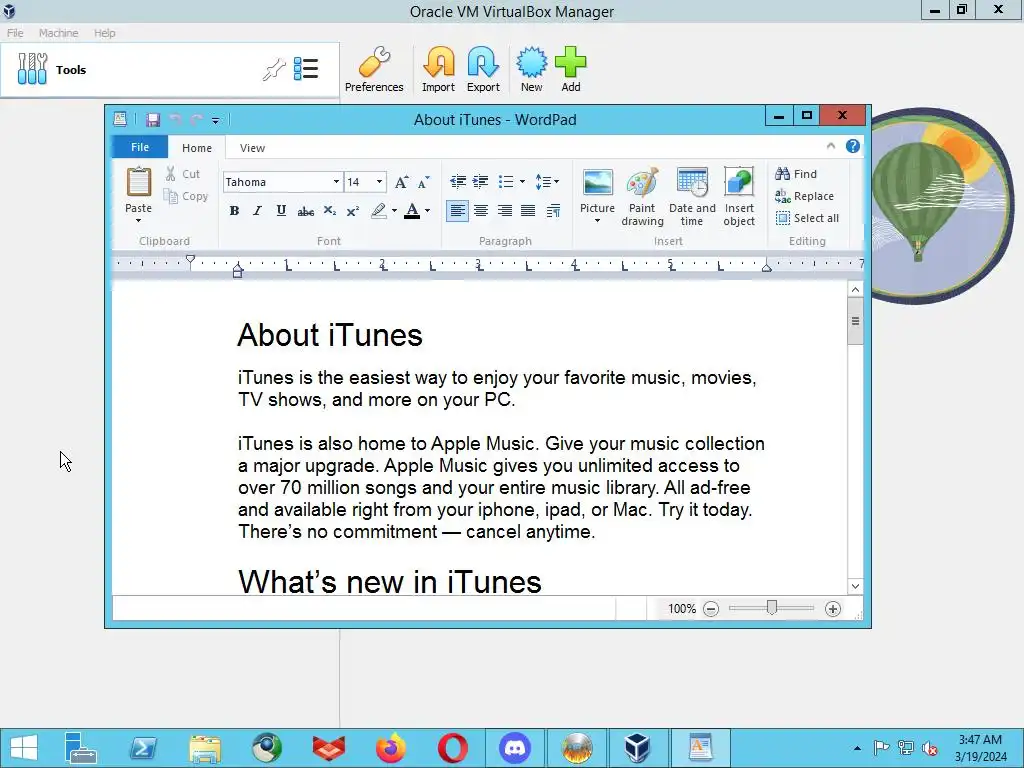Insert Date and time
Screen dimensions: 1024x768
[x=692, y=197]
